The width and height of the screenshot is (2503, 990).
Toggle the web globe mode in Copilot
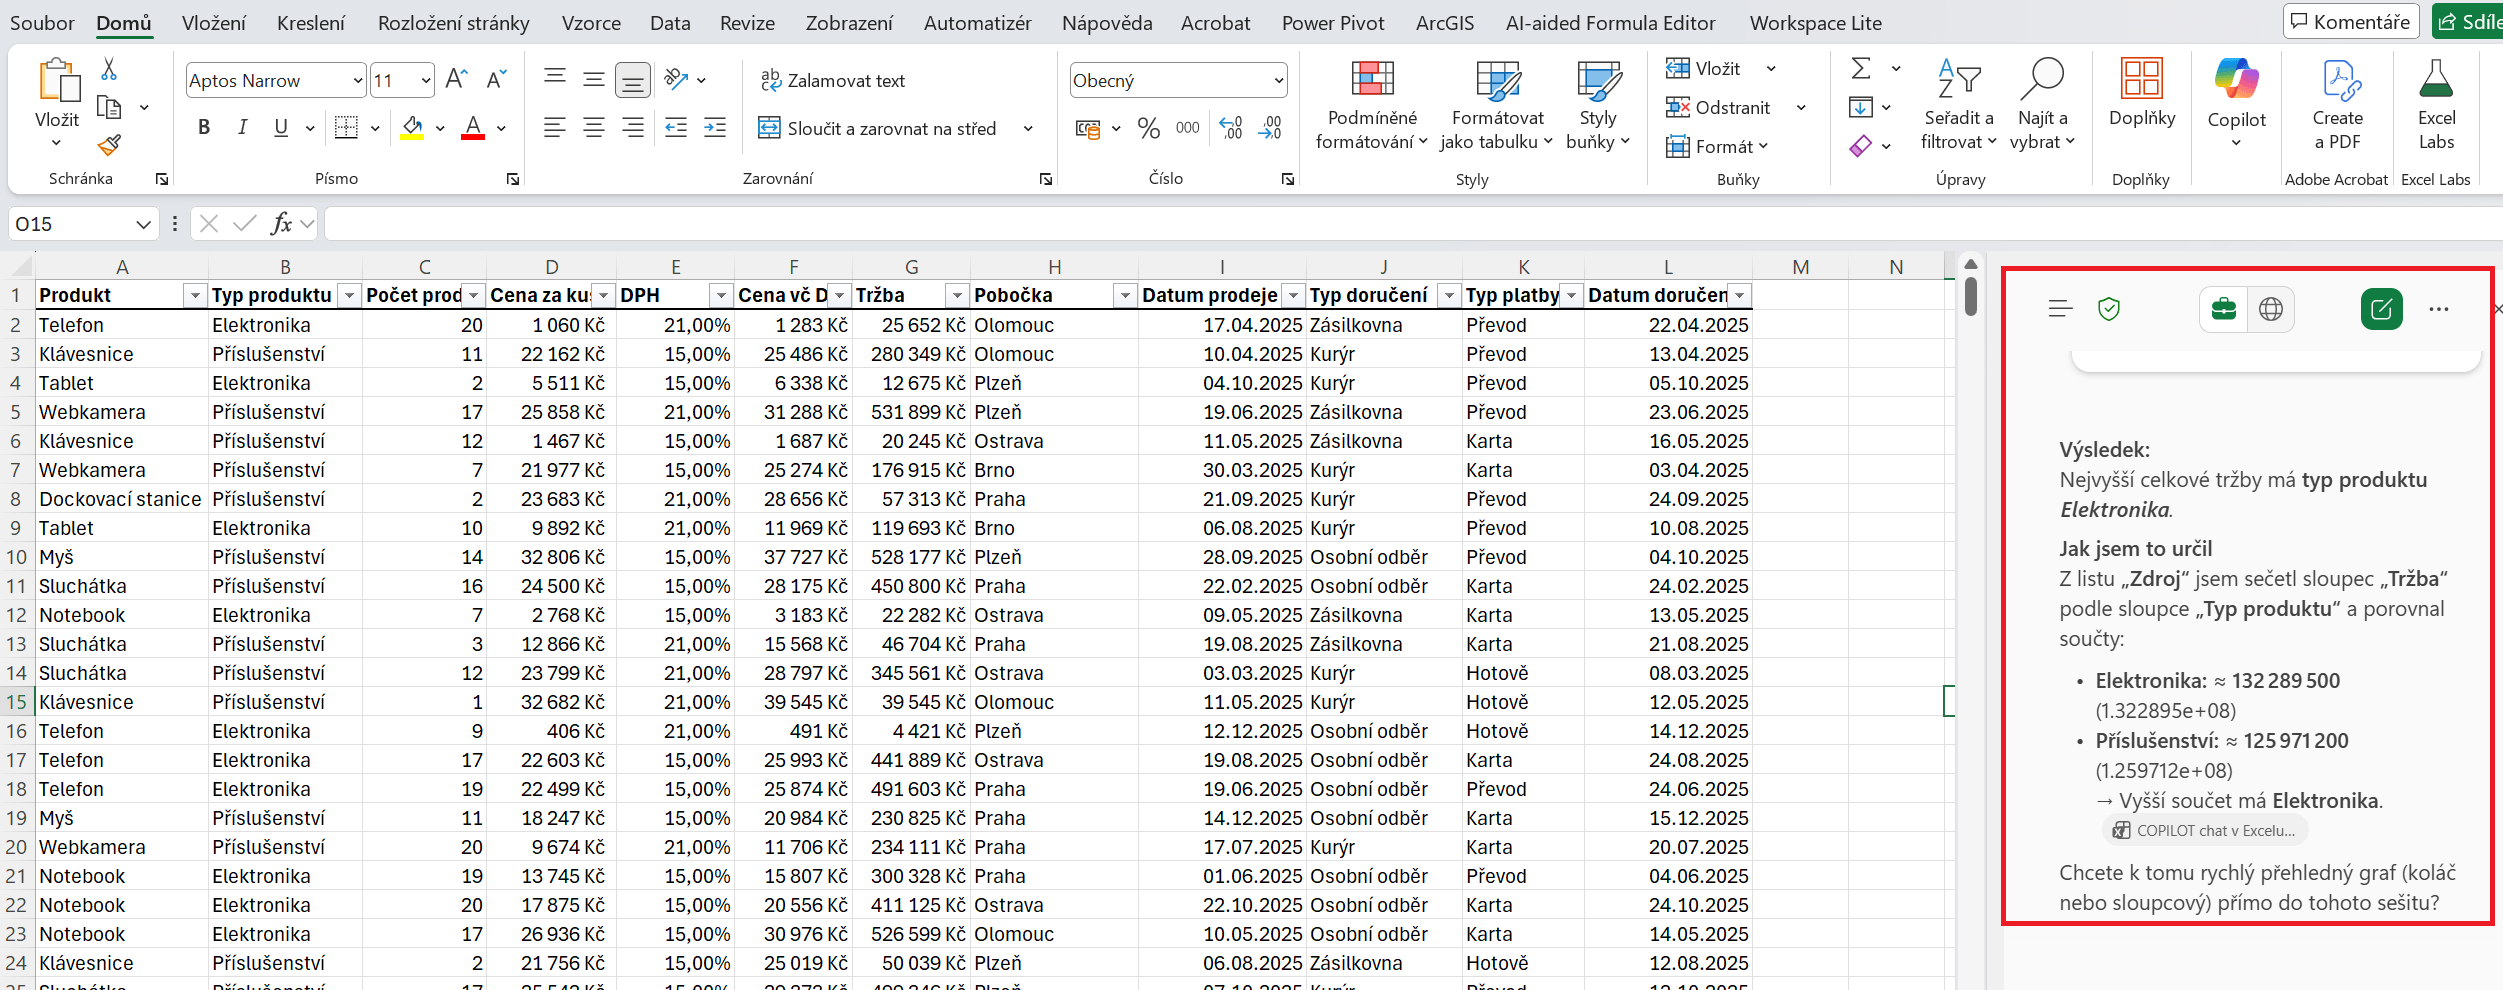(x=2271, y=309)
